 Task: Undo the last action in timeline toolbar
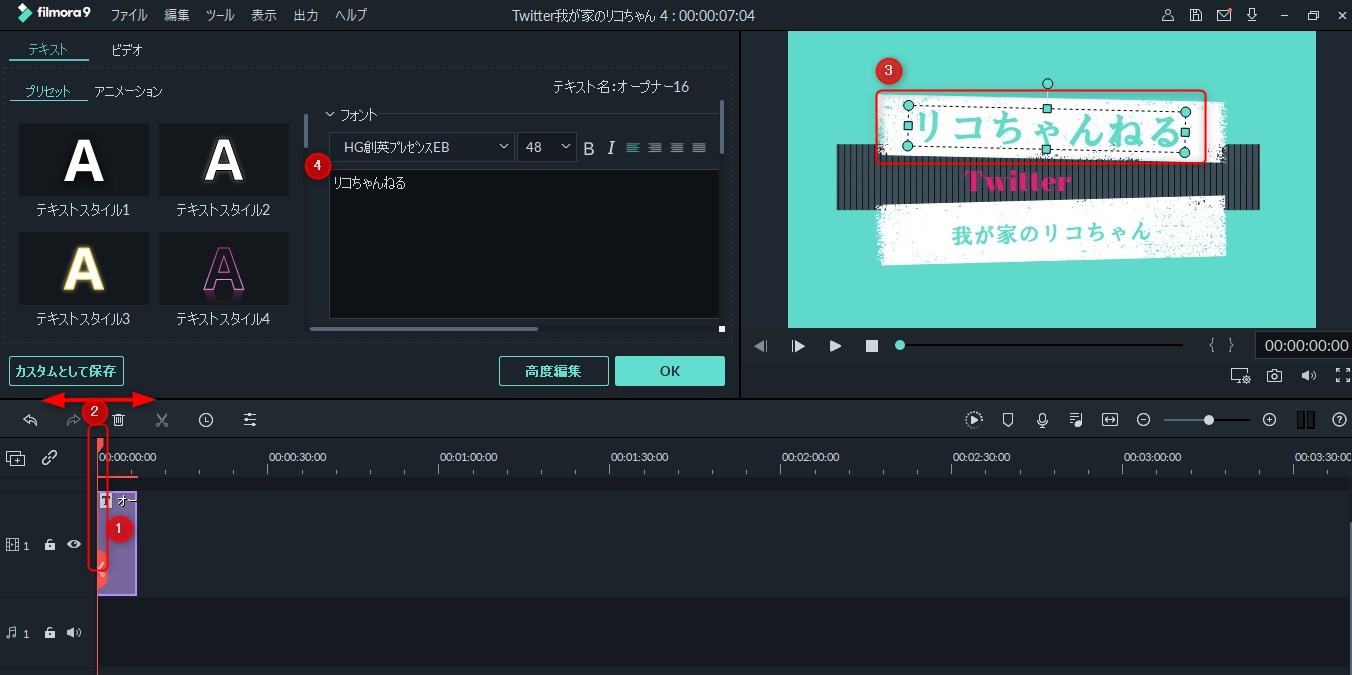pyautogui.click(x=30, y=420)
